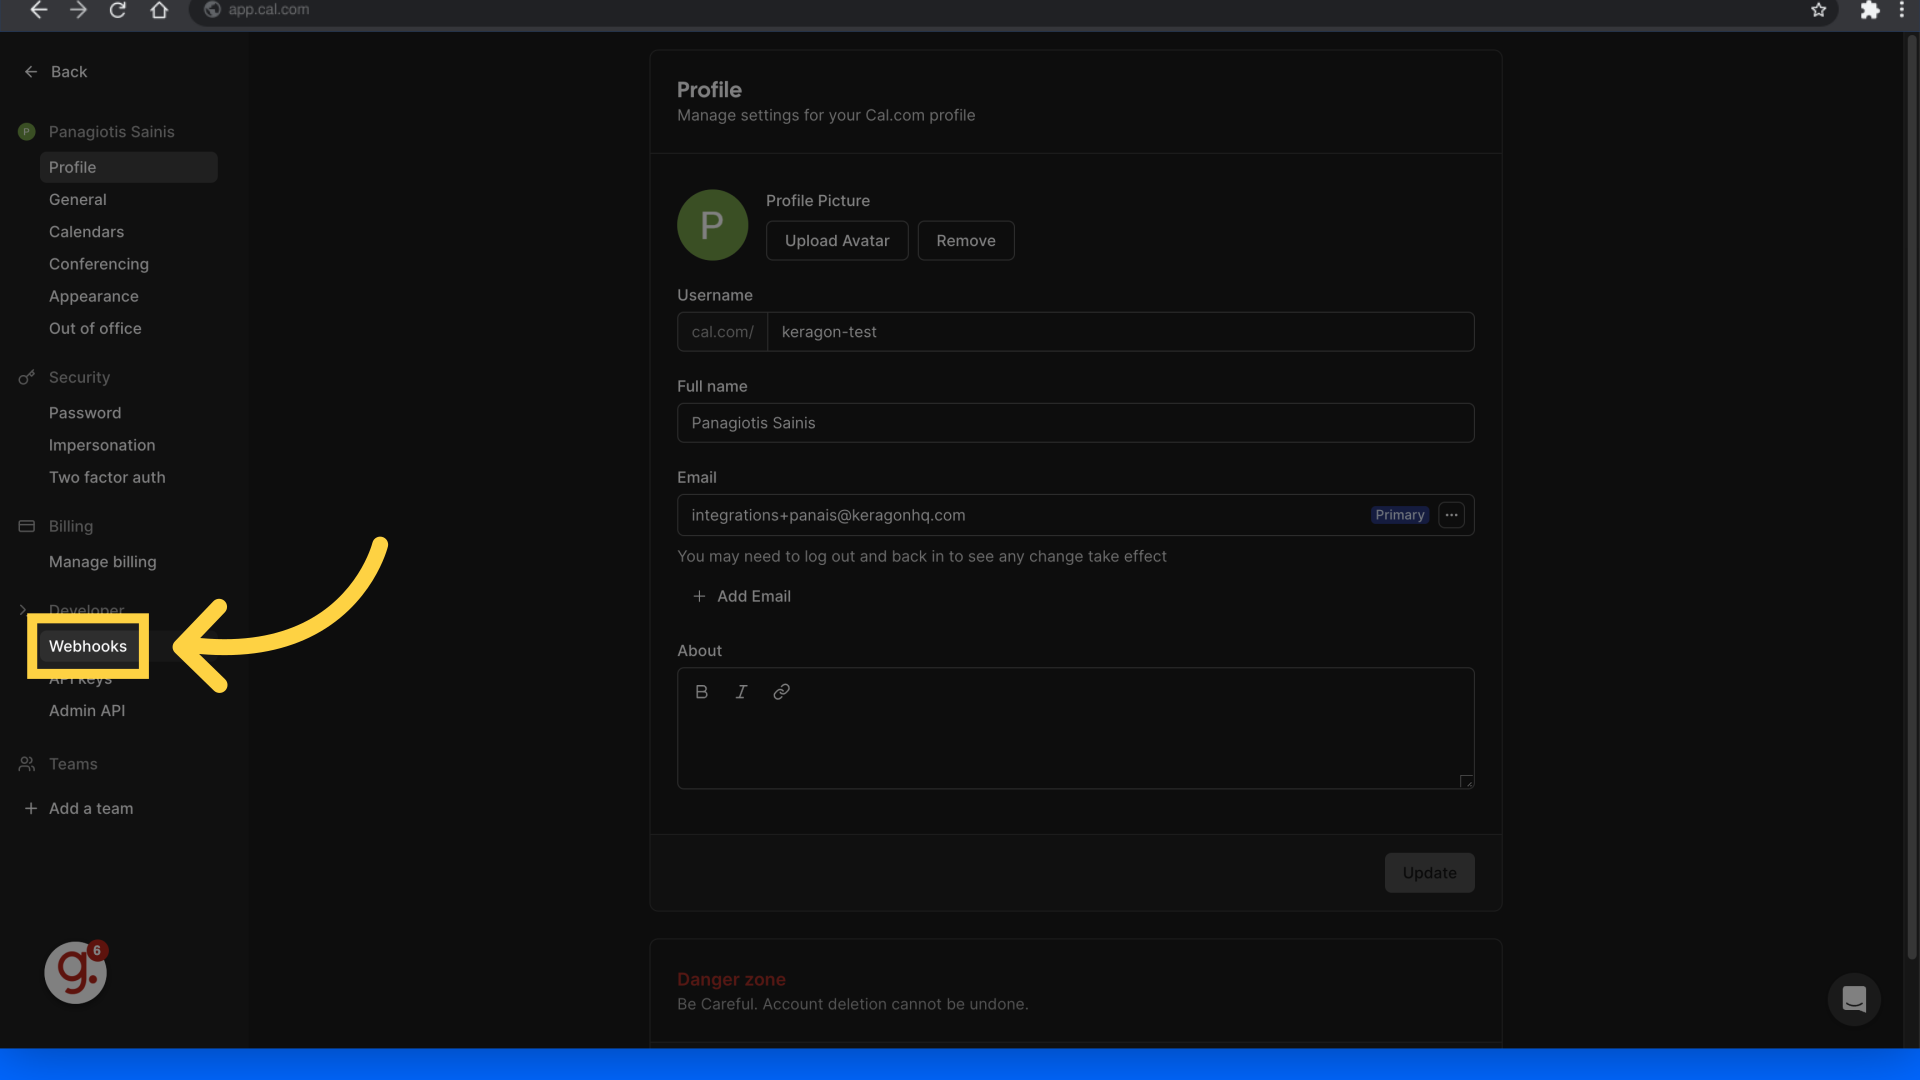The height and width of the screenshot is (1080, 1920).
Task: Click the browser forward arrow
Action: click(x=78, y=10)
